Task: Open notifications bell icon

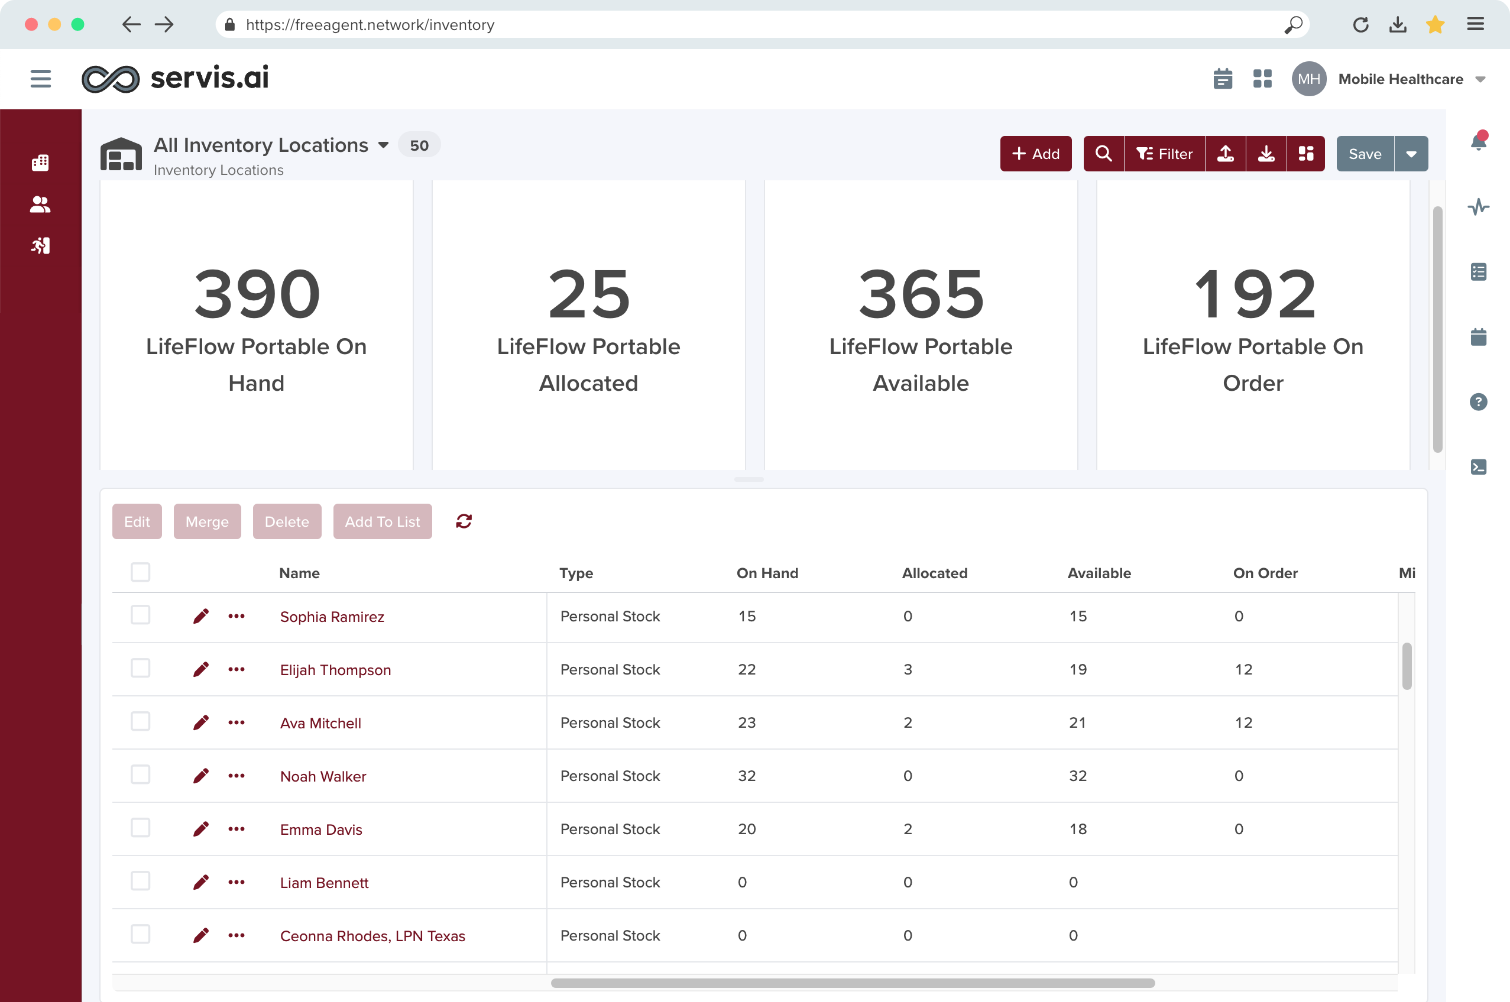Action: 1479,141
